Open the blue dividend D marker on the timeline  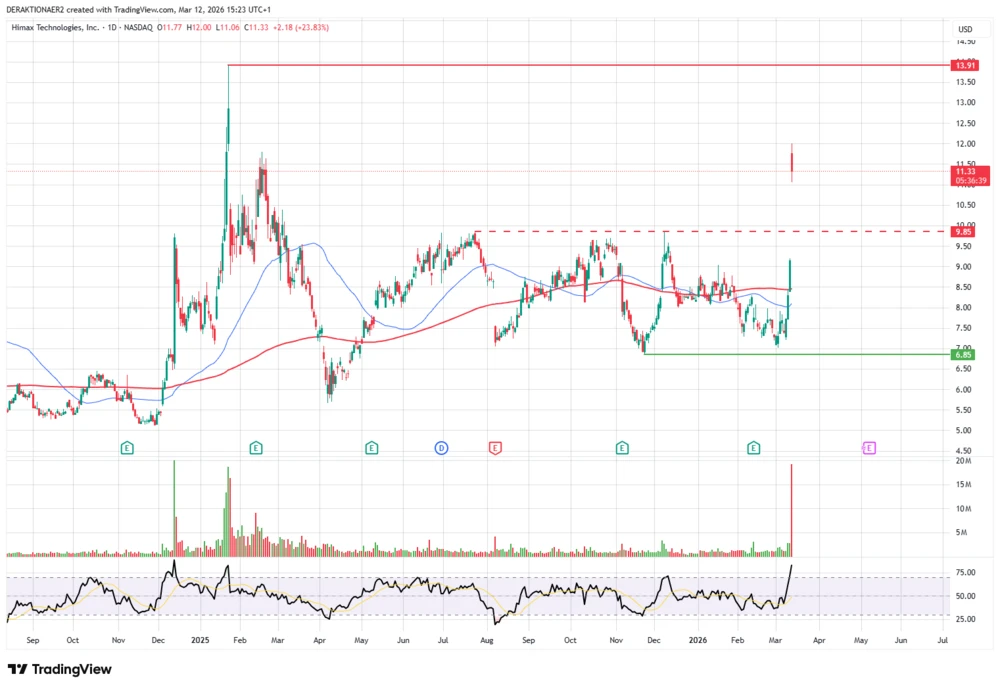[439, 448]
